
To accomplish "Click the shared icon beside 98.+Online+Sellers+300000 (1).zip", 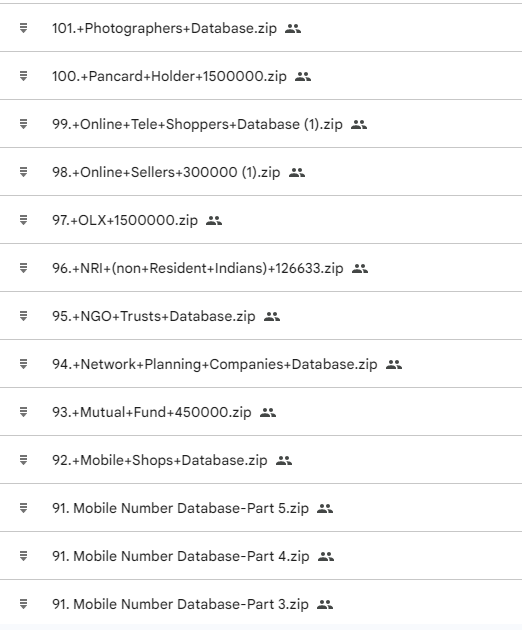I will (x=297, y=172).
